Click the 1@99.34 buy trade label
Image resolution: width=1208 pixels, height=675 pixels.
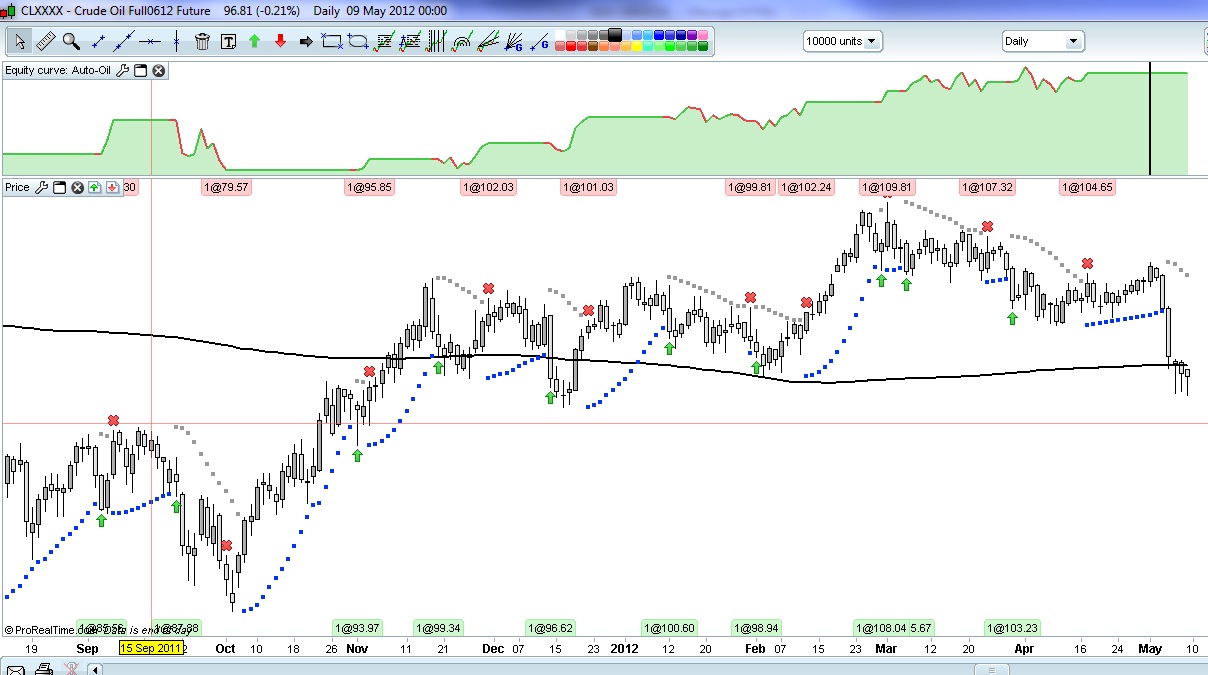pyautogui.click(x=438, y=628)
